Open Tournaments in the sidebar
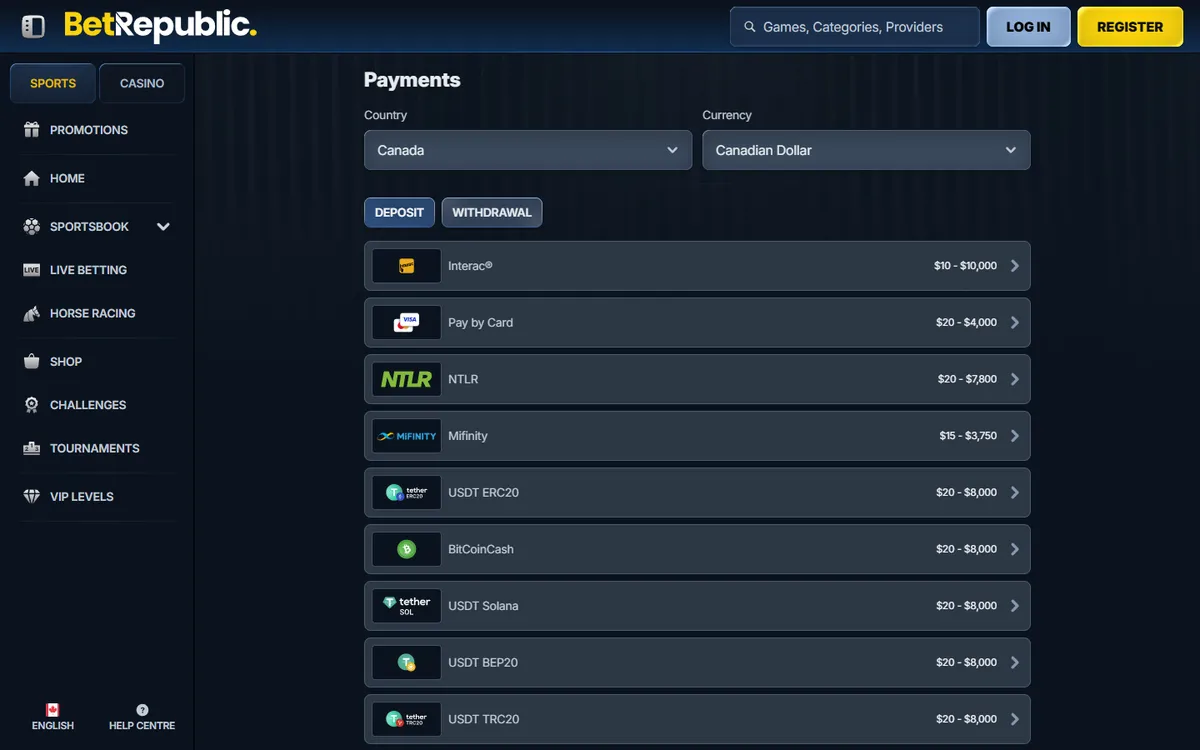The height and width of the screenshot is (750, 1200). coord(97,448)
